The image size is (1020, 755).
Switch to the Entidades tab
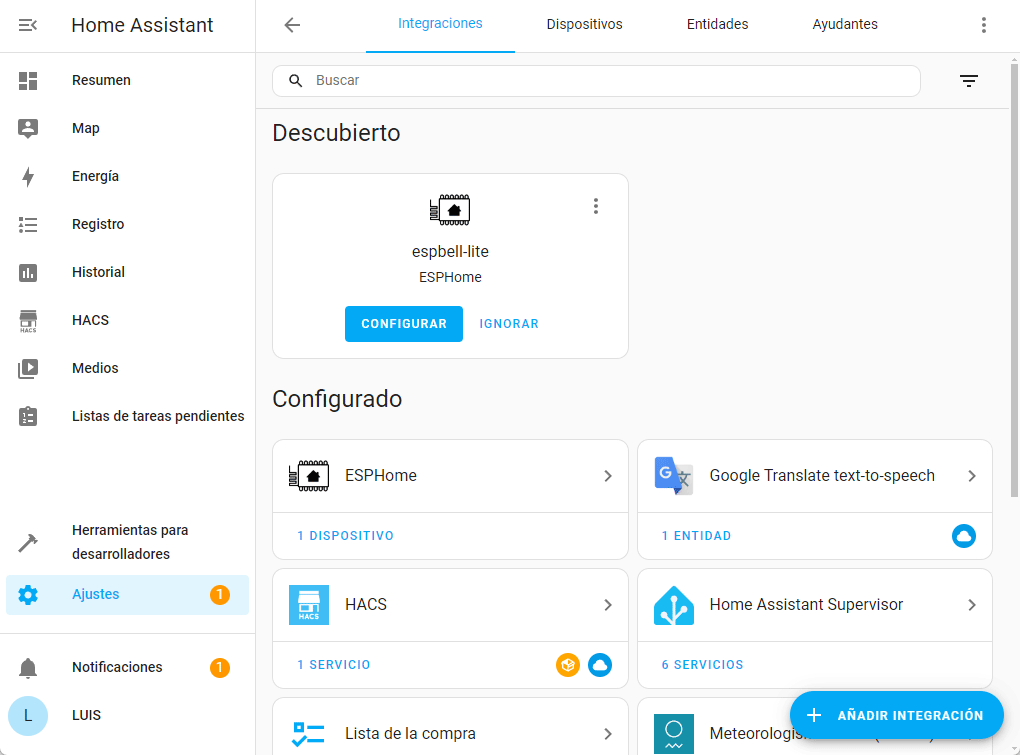click(x=718, y=25)
